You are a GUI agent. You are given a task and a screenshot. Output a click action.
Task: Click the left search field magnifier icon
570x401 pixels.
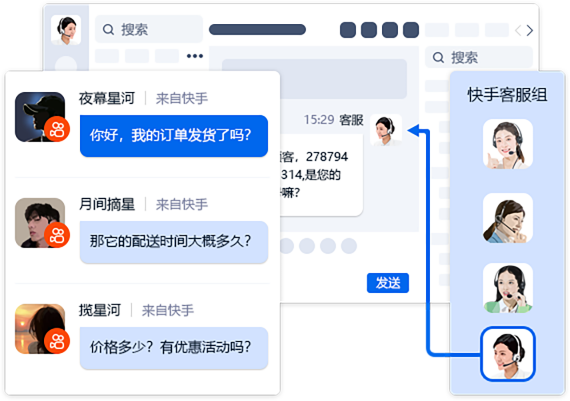click(x=108, y=29)
